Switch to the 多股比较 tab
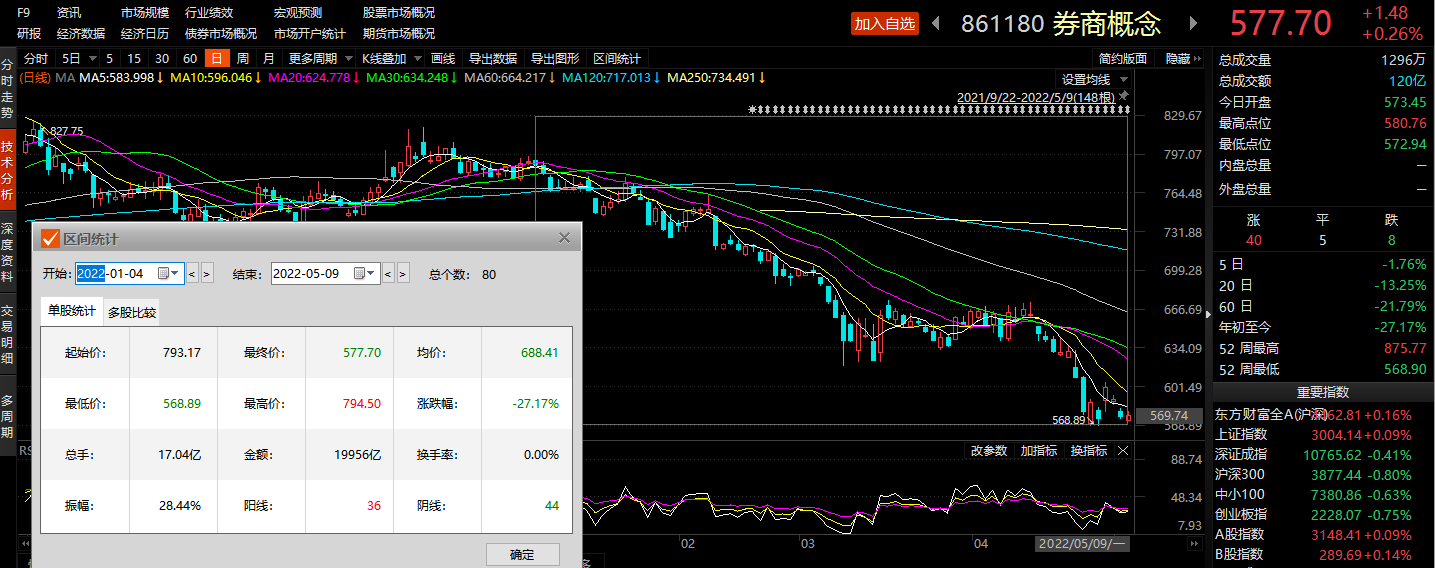Image resolution: width=1435 pixels, height=568 pixels. (x=132, y=313)
